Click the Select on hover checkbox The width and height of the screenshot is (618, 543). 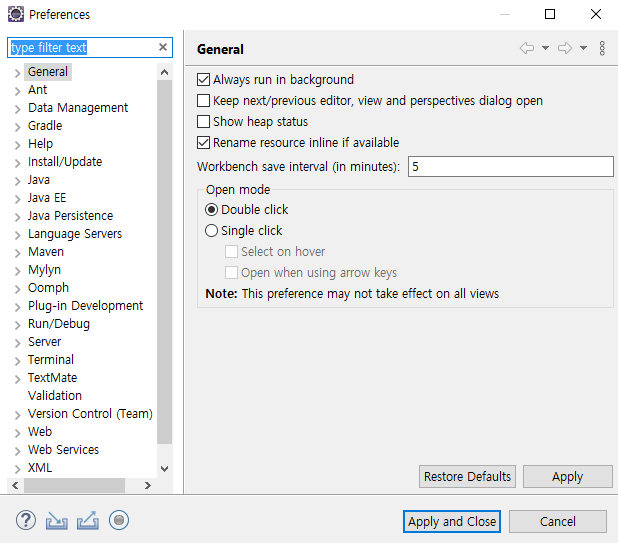coord(231,251)
